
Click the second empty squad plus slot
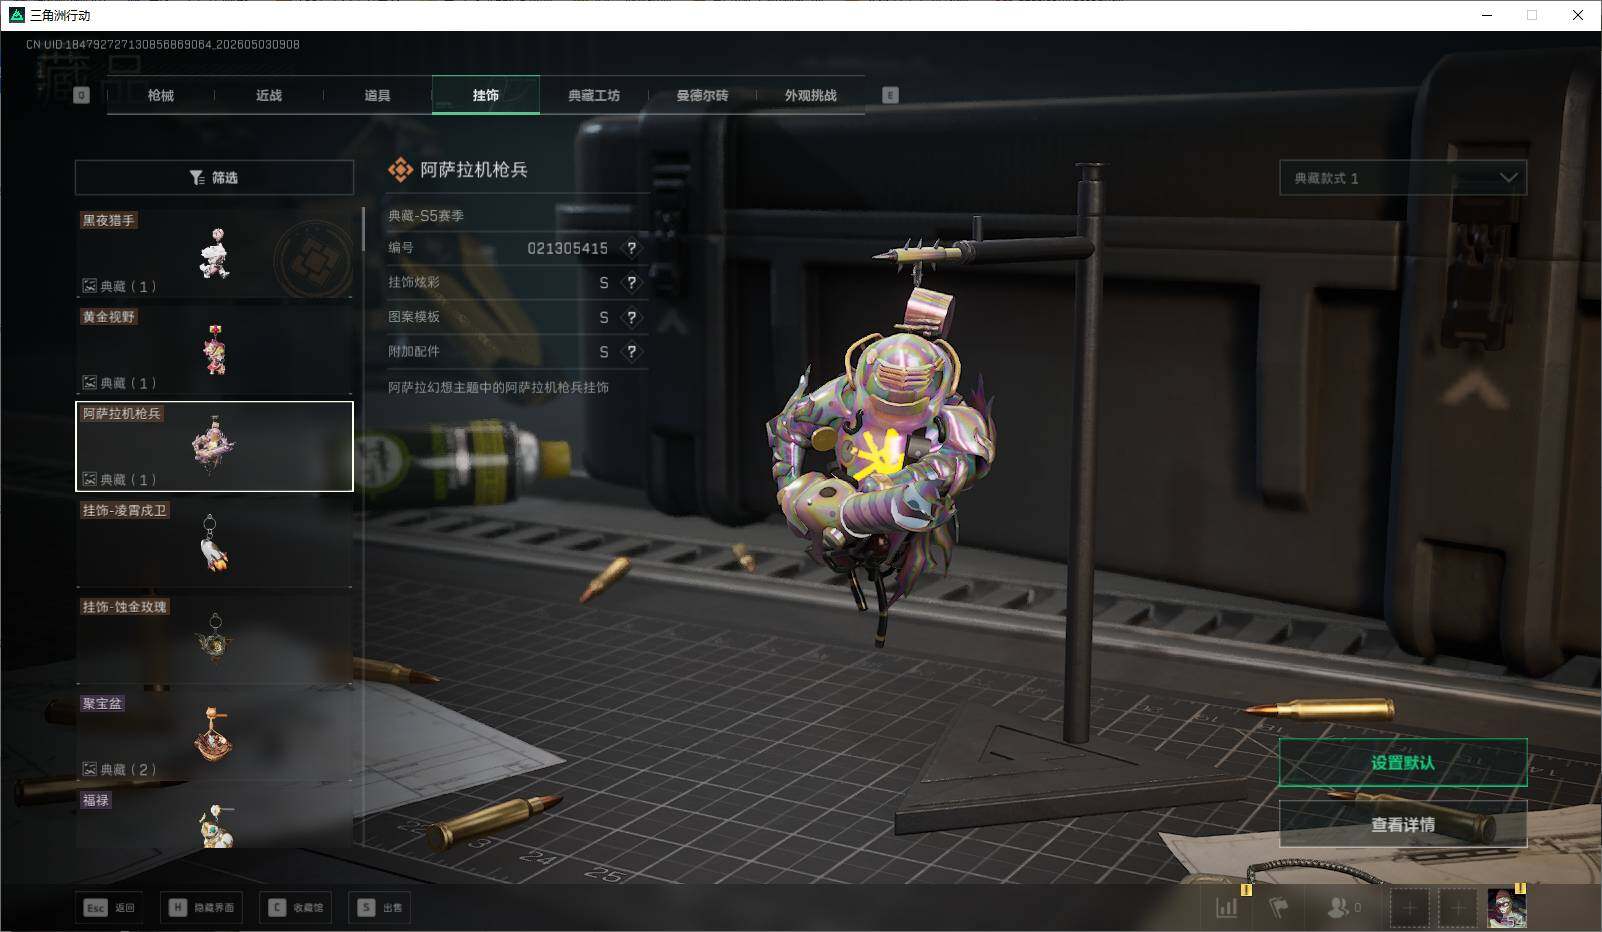tap(1458, 908)
